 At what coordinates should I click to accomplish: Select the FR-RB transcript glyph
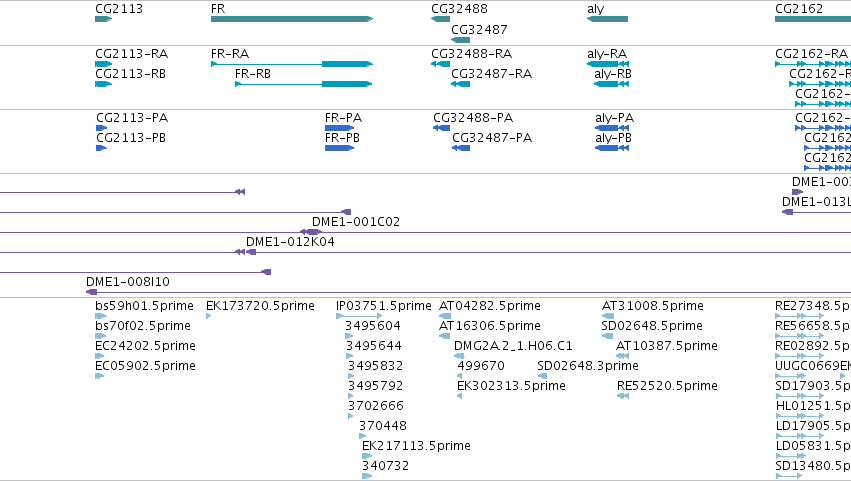pos(304,84)
